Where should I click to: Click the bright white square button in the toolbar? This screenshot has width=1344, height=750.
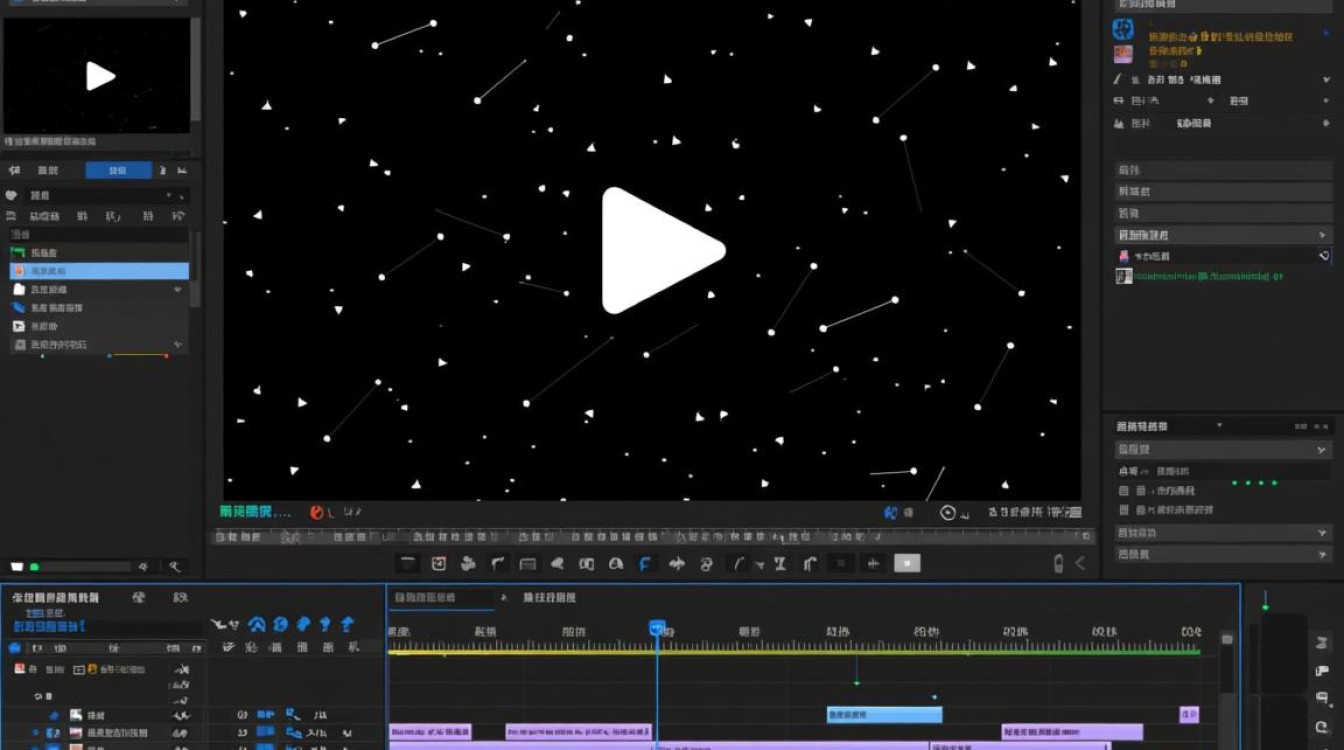tap(907, 563)
